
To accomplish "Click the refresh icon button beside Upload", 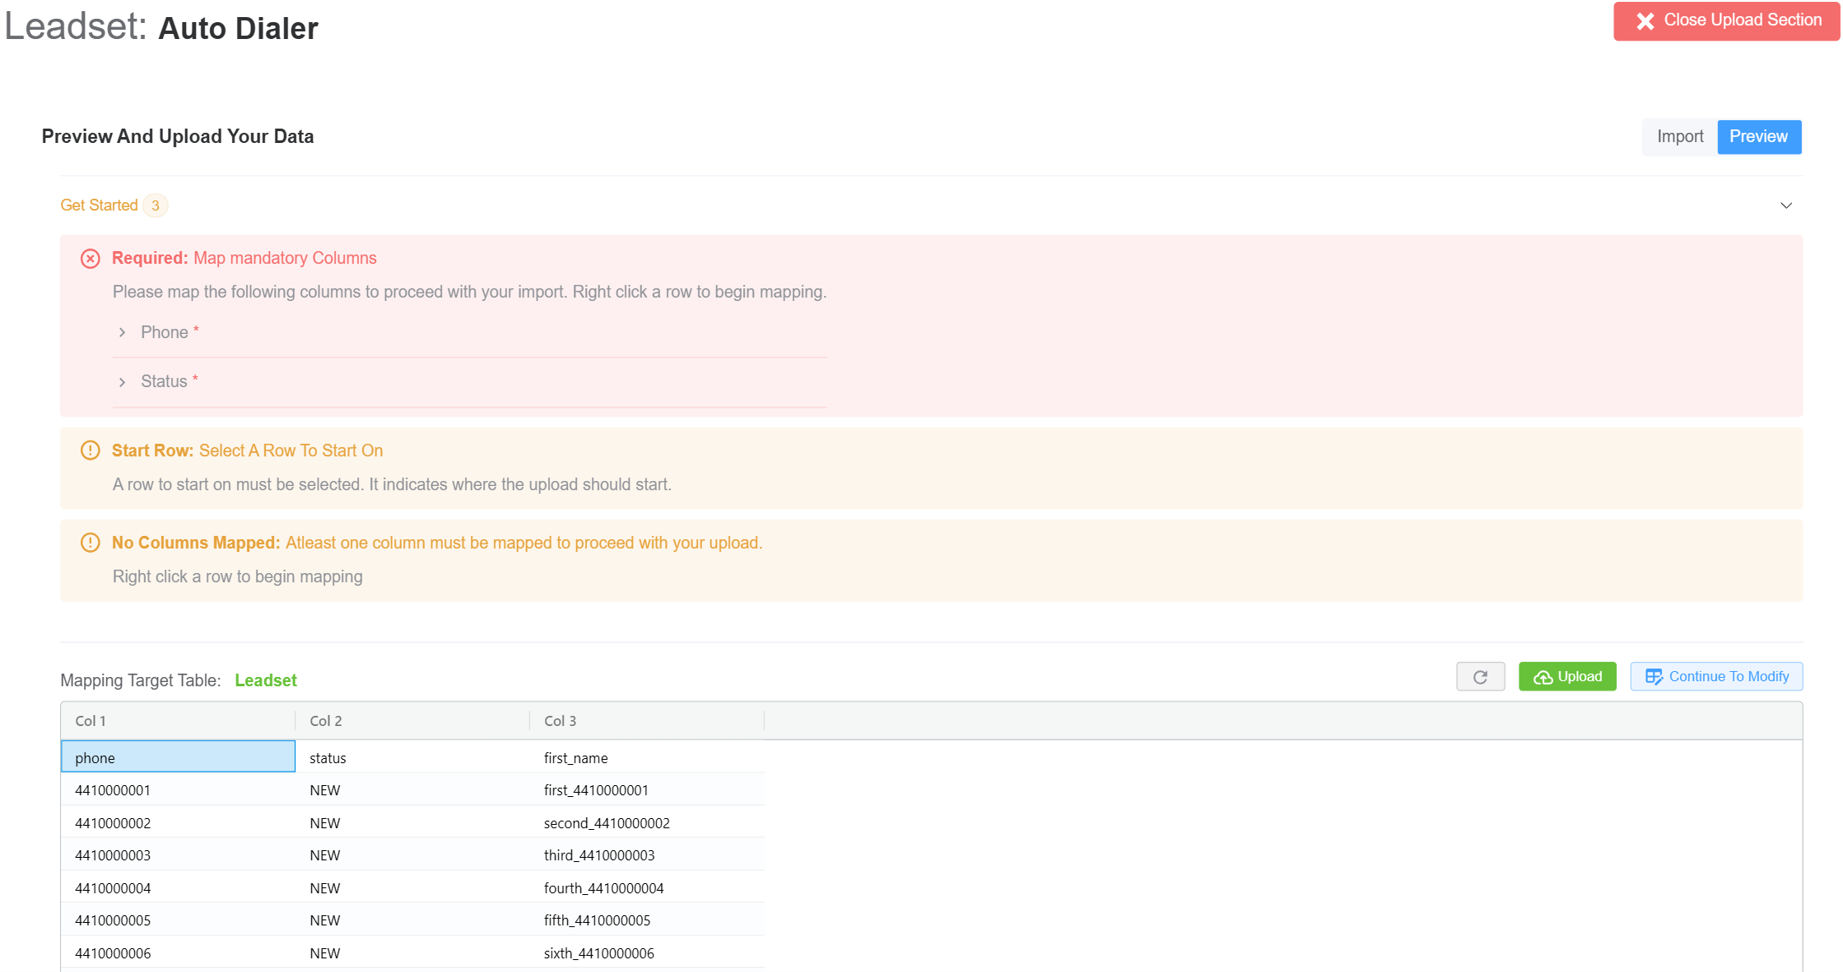I will tap(1480, 677).
